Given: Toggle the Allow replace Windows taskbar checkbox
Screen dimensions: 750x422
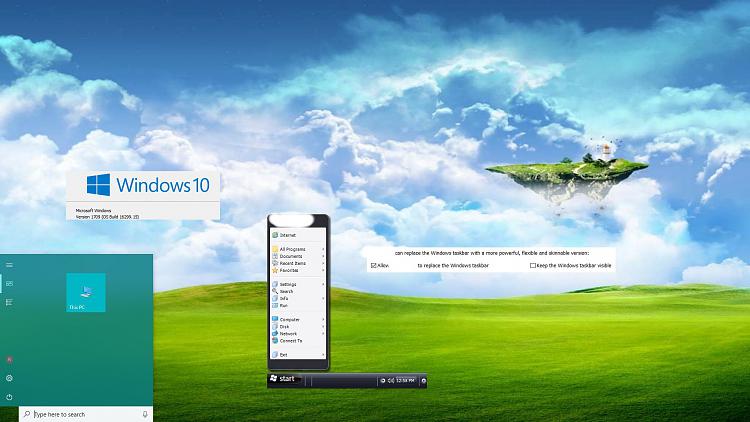Looking at the screenshot, I should 374,266.
